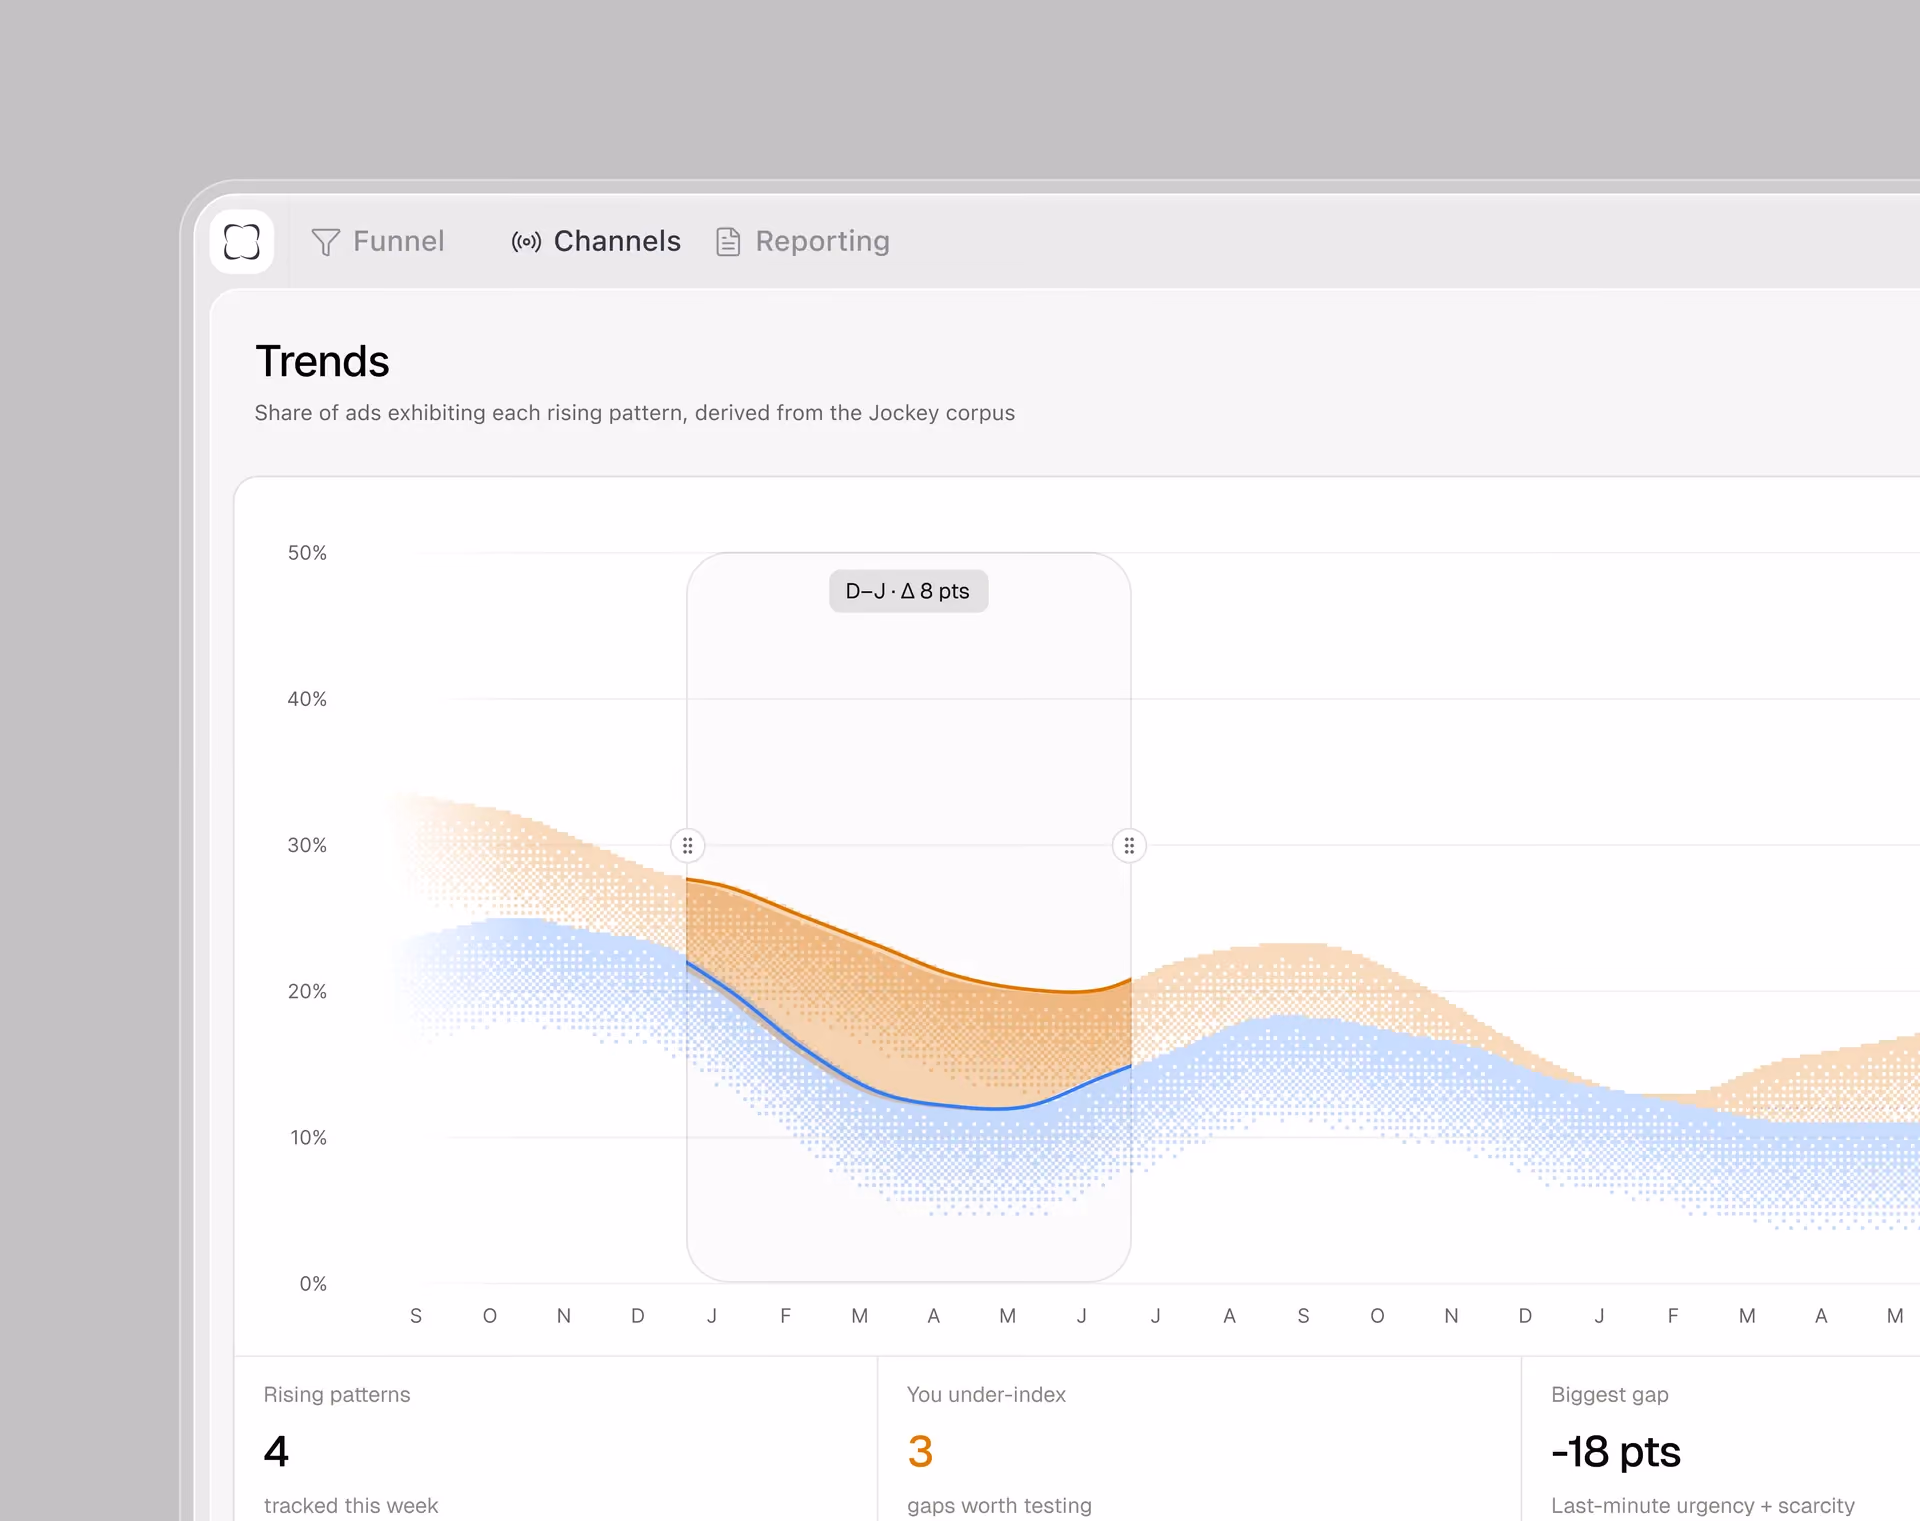Image resolution: width=1920 pixels, height=1521 pixels.
Task: Click the 40% y-axis label
Action: (307, 699)
